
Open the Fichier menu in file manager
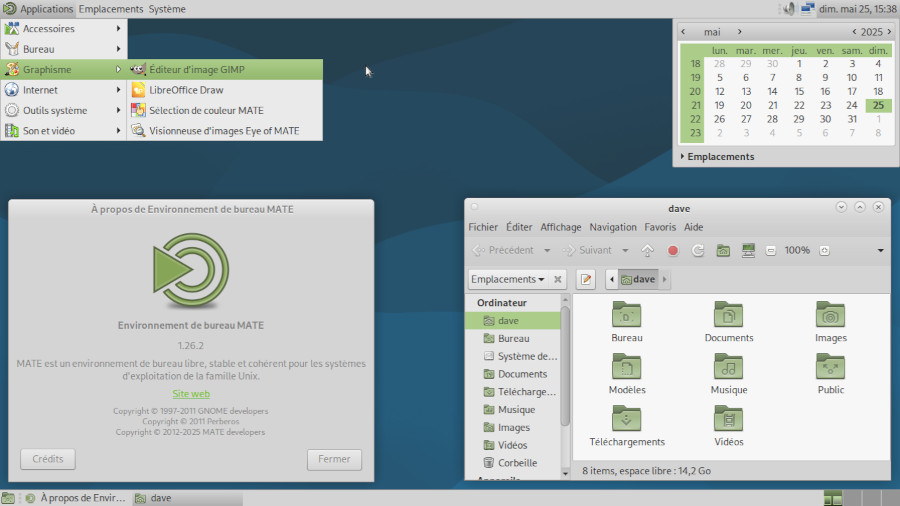pyautogui.click(x=483, y=227)
